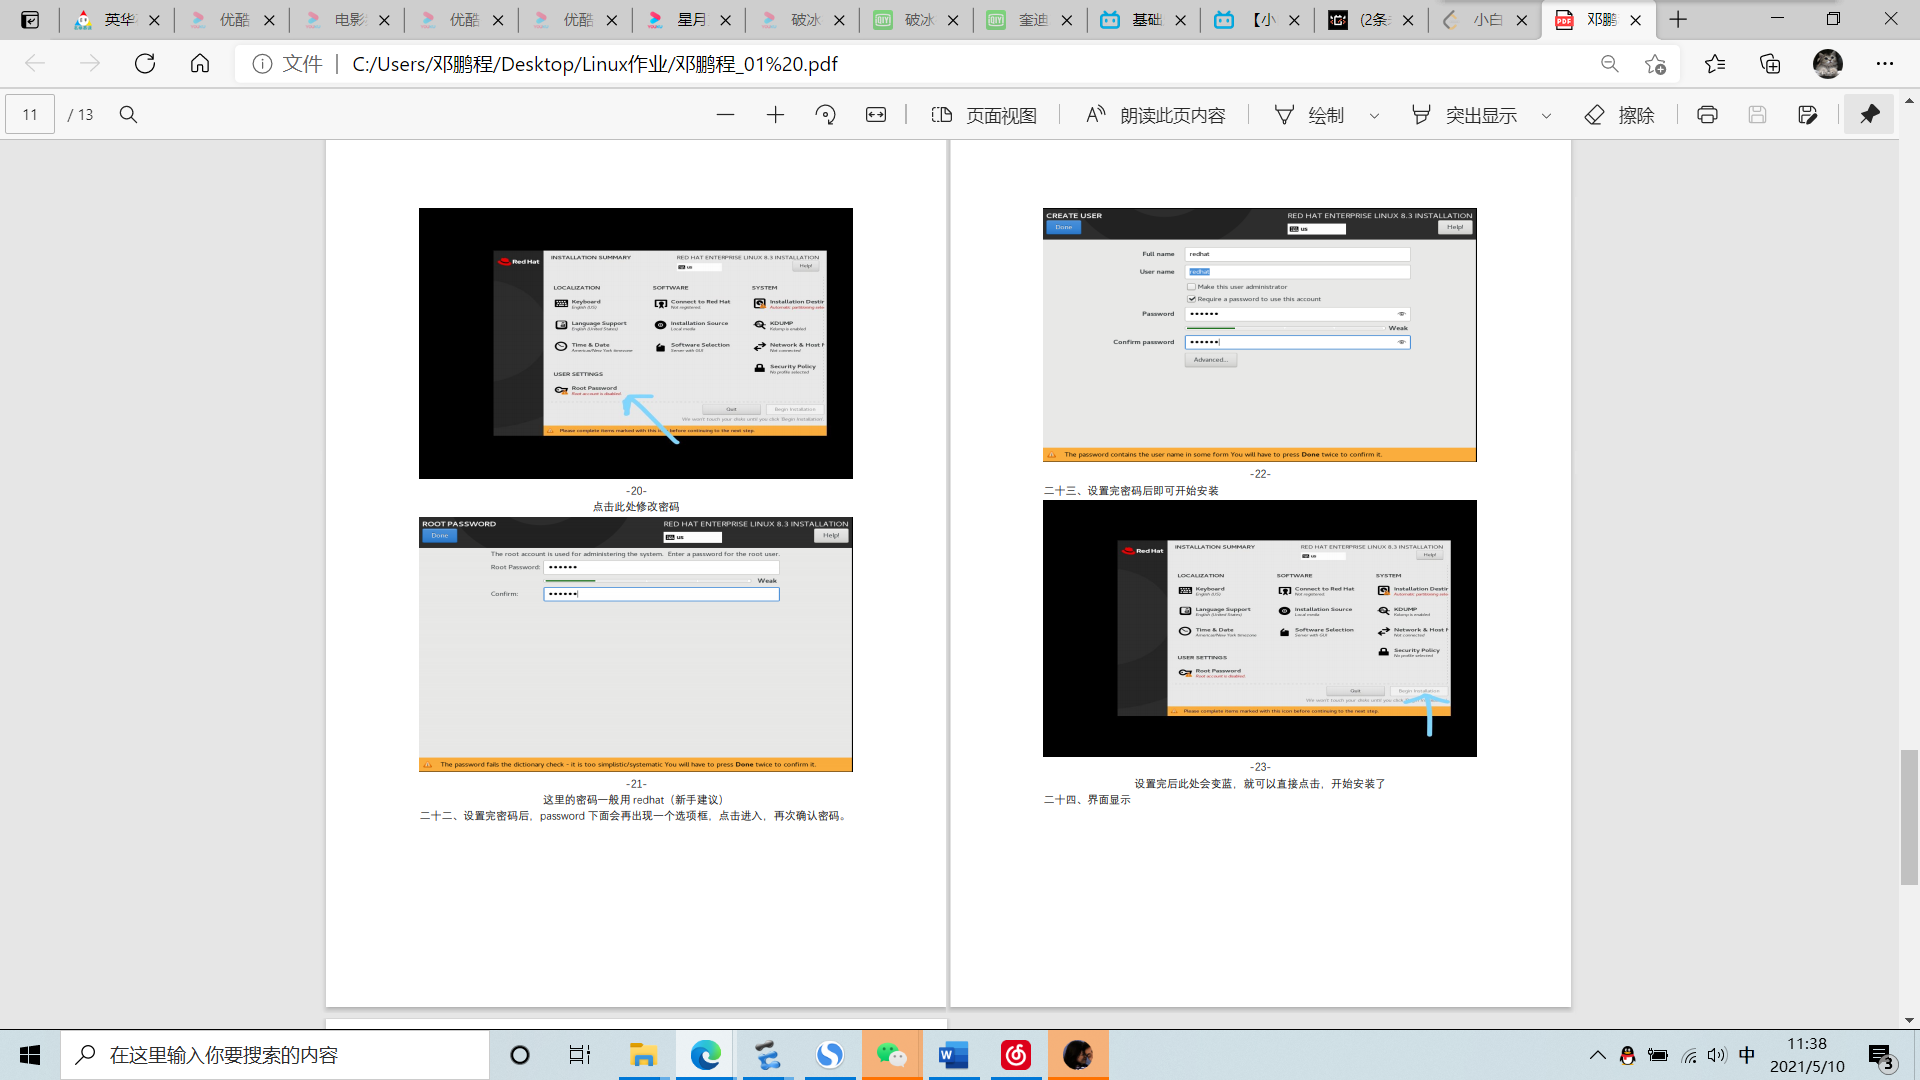Open the browser settings ellipsis menu
The height and width of the screenshot is (1080, 1920).
tap(1885, 64)
